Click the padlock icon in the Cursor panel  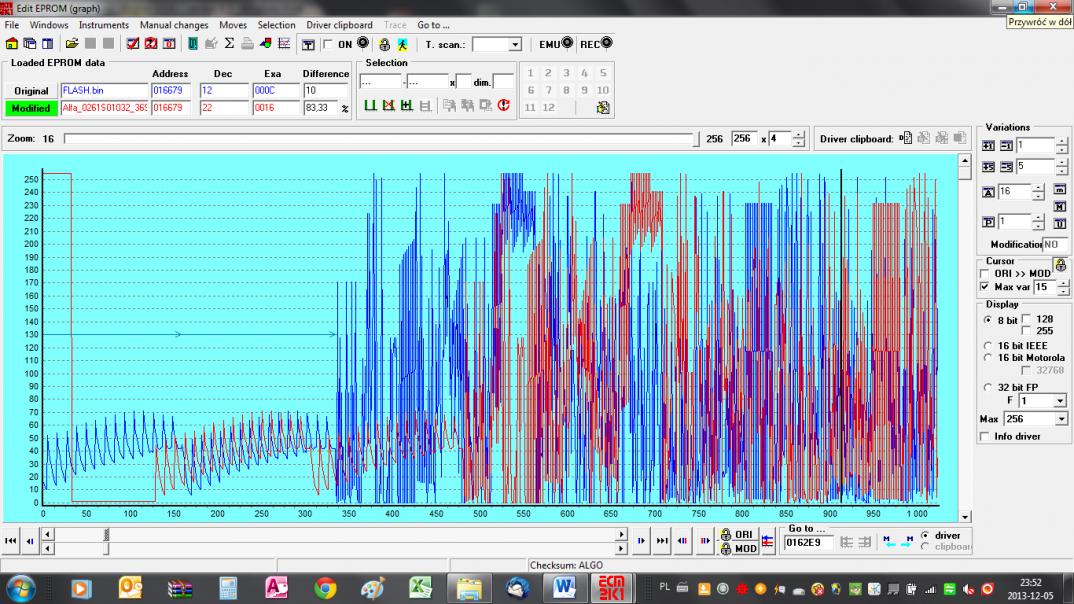[x=1060, y=264]
